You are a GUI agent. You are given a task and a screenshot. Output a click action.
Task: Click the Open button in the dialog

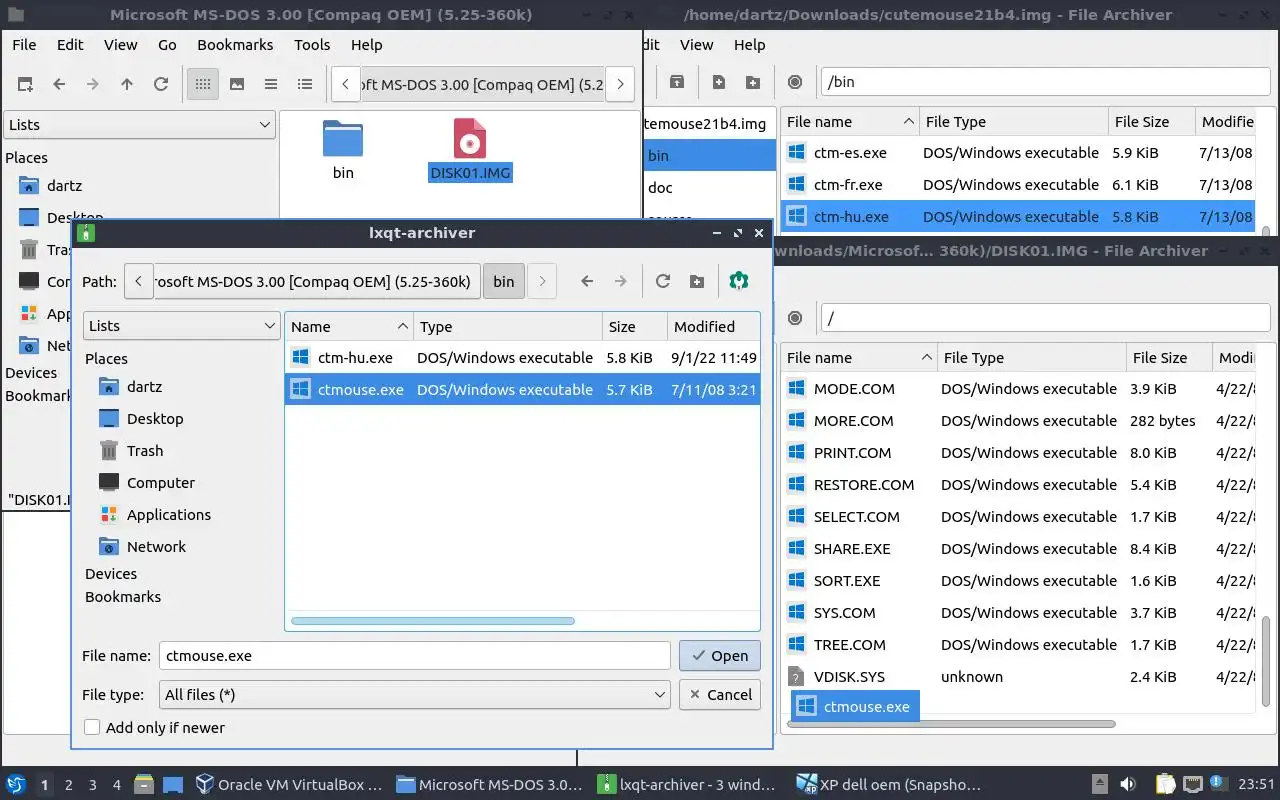coord(720,656)
